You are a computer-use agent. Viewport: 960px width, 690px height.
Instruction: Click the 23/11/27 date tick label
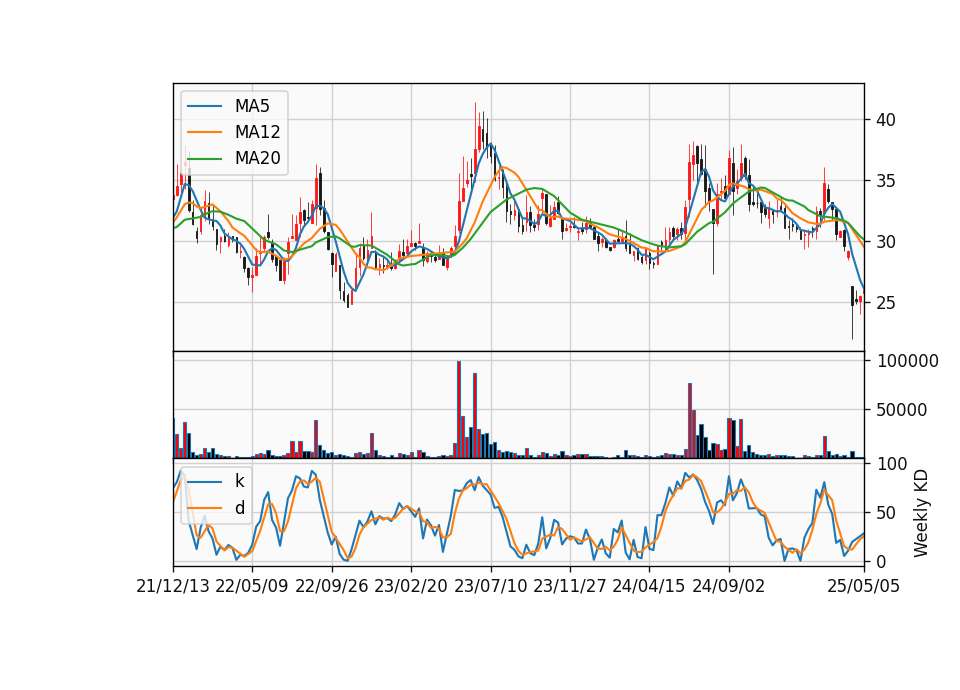[570, 586]
